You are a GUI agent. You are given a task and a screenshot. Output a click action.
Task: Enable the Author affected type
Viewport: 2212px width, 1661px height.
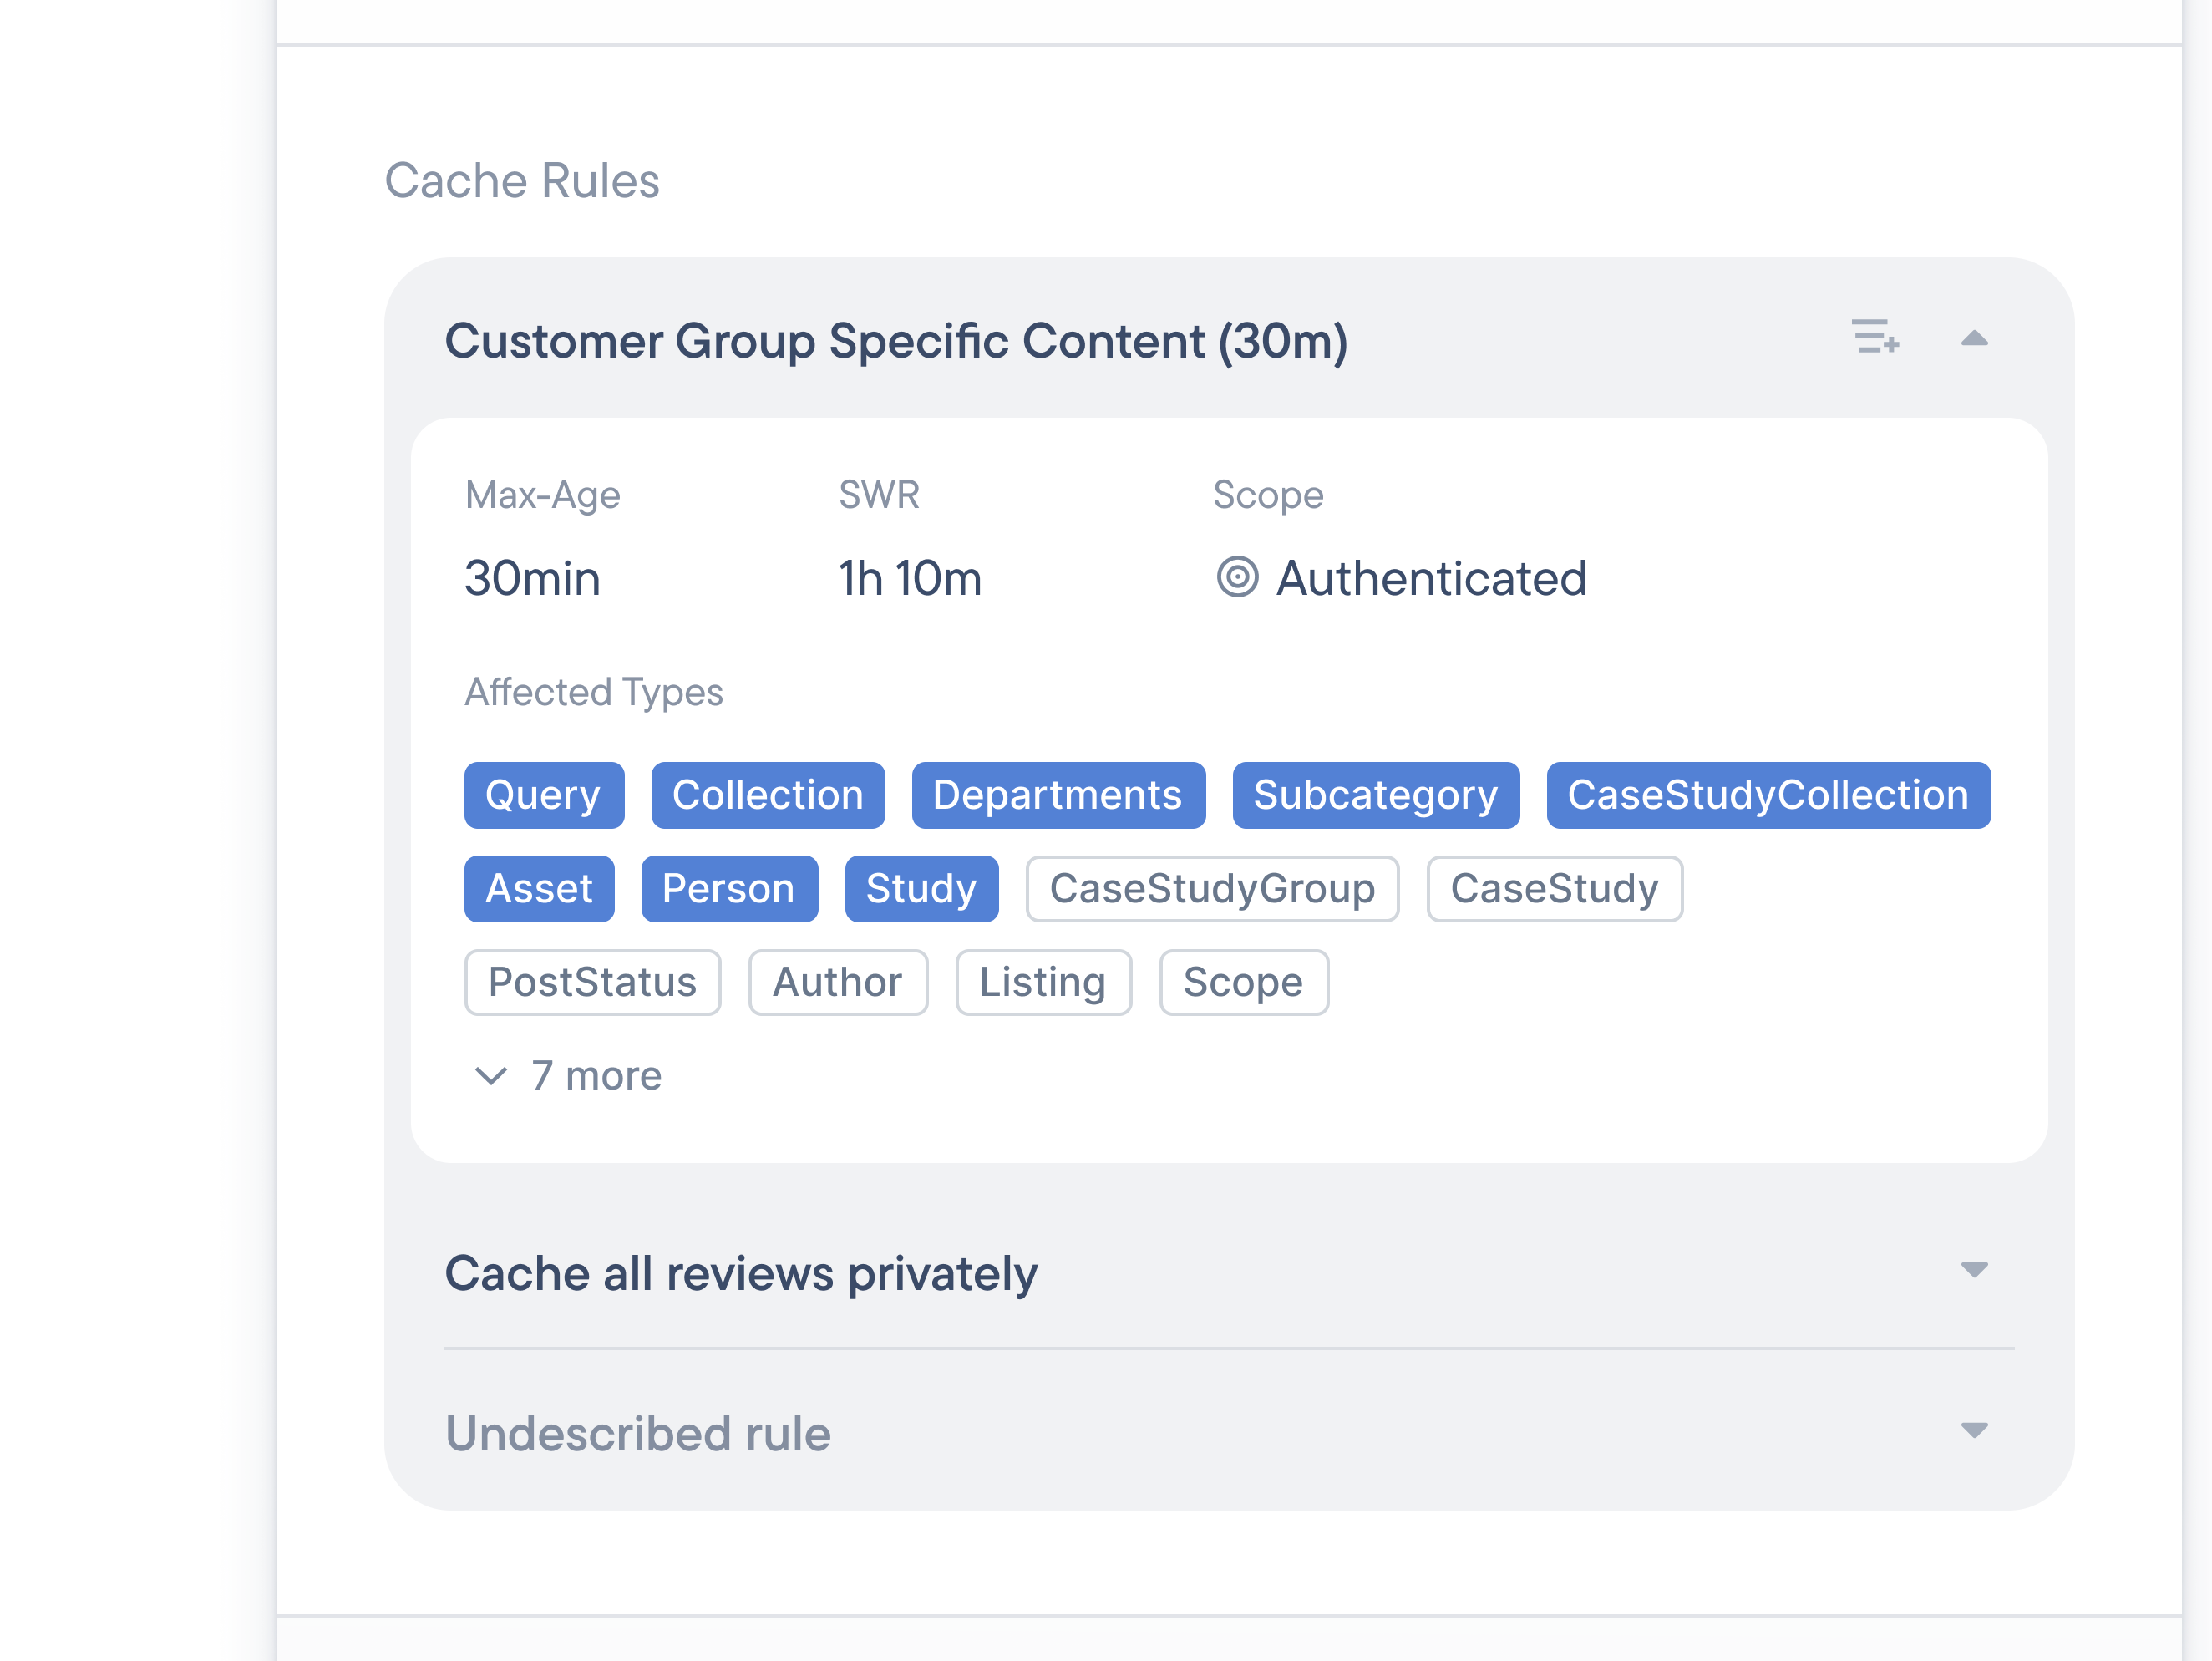[x=838, y=982]
